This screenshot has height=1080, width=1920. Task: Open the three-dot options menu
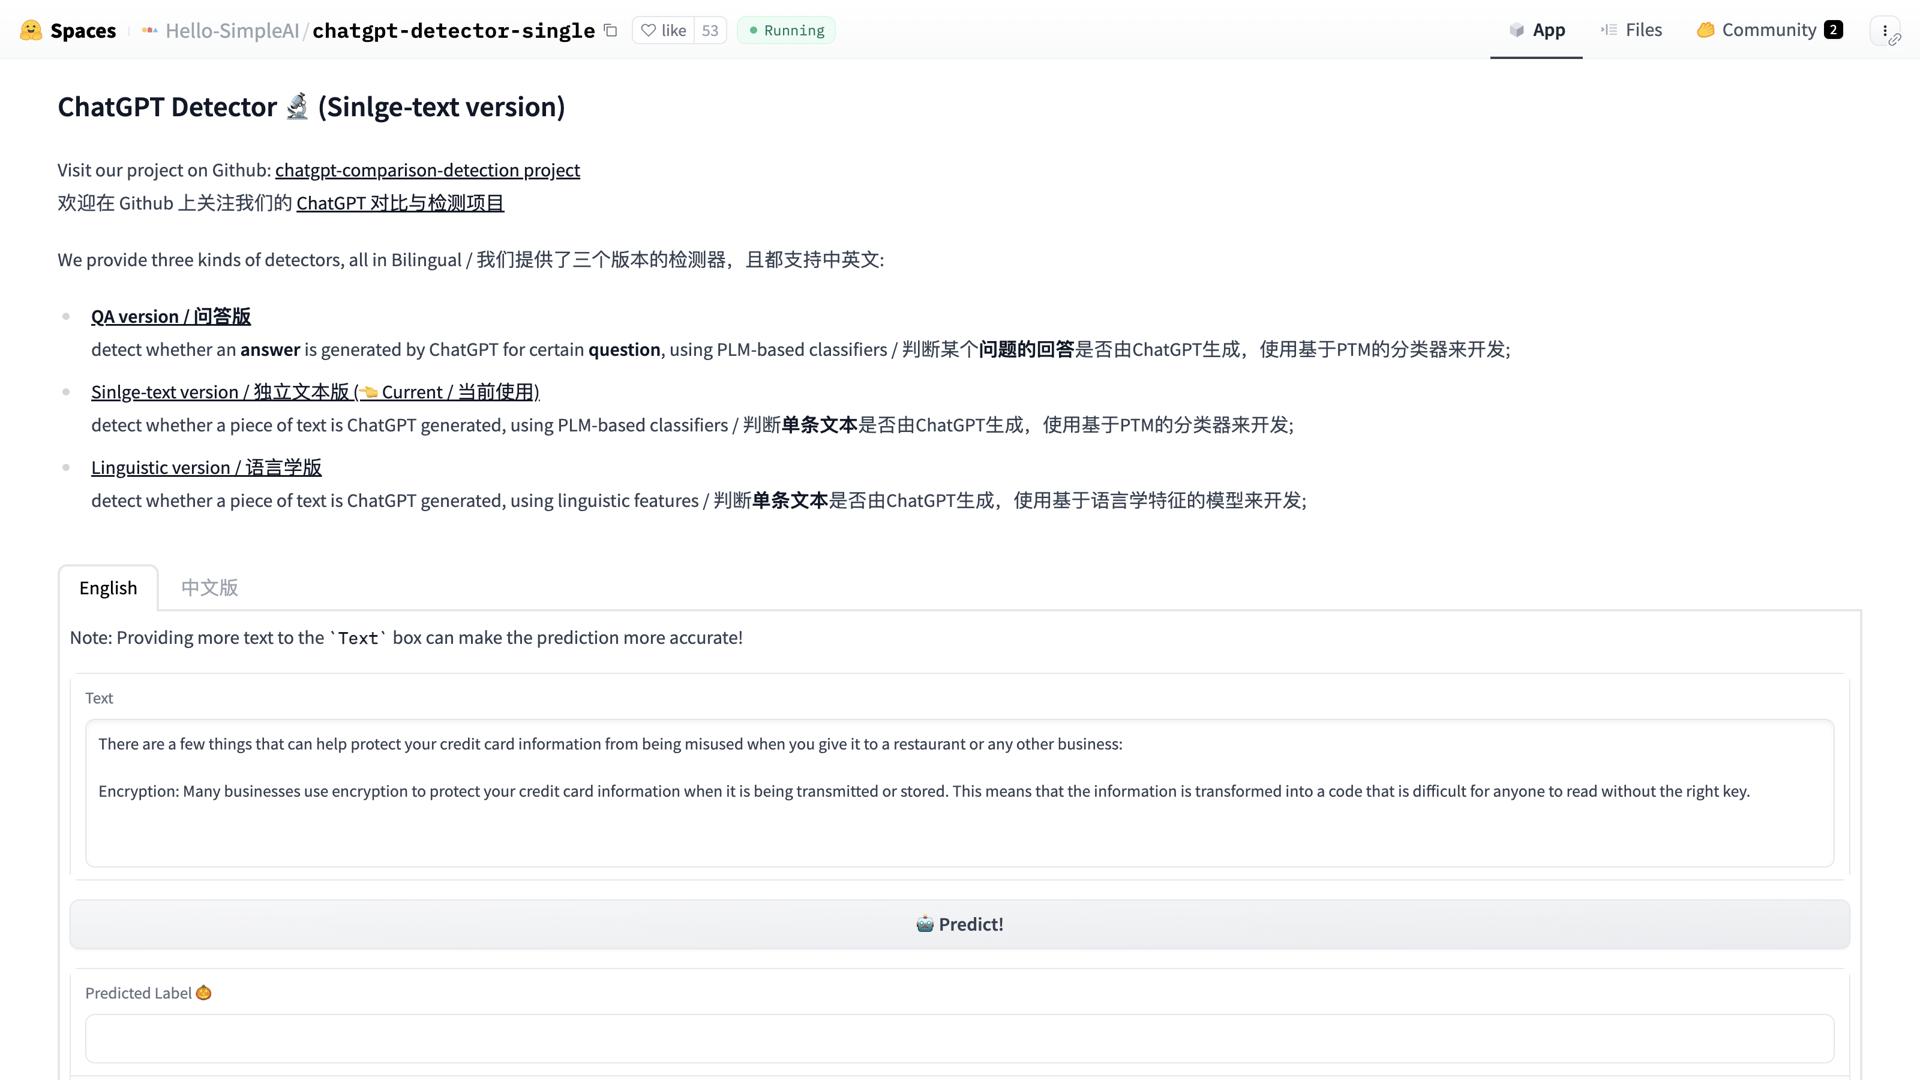1885,30
